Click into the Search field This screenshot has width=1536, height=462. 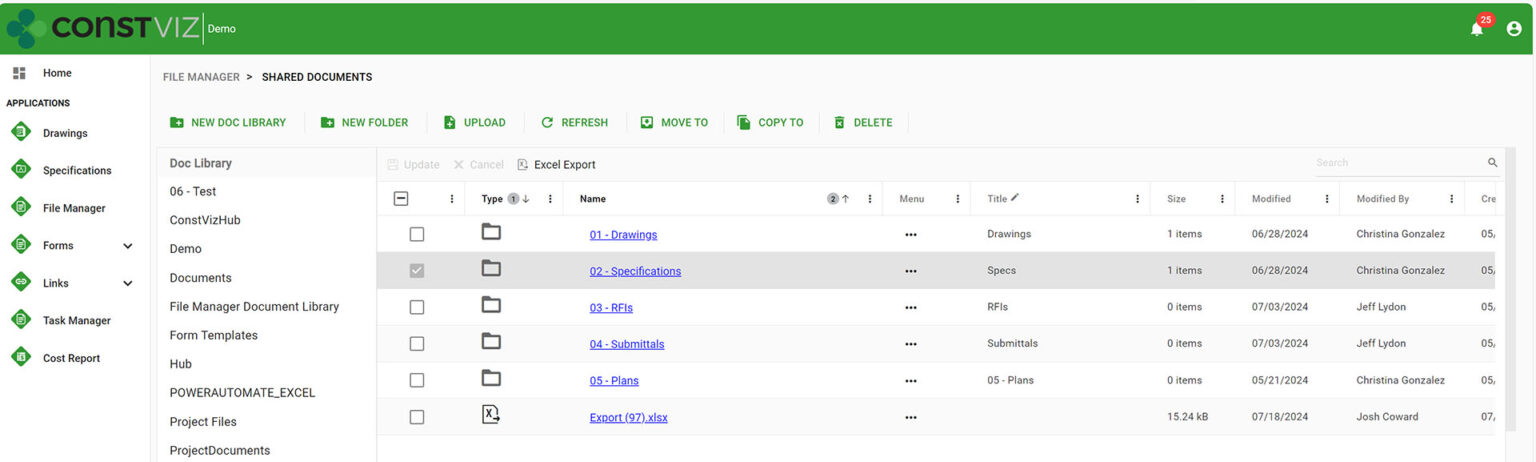click(1398, 163)
